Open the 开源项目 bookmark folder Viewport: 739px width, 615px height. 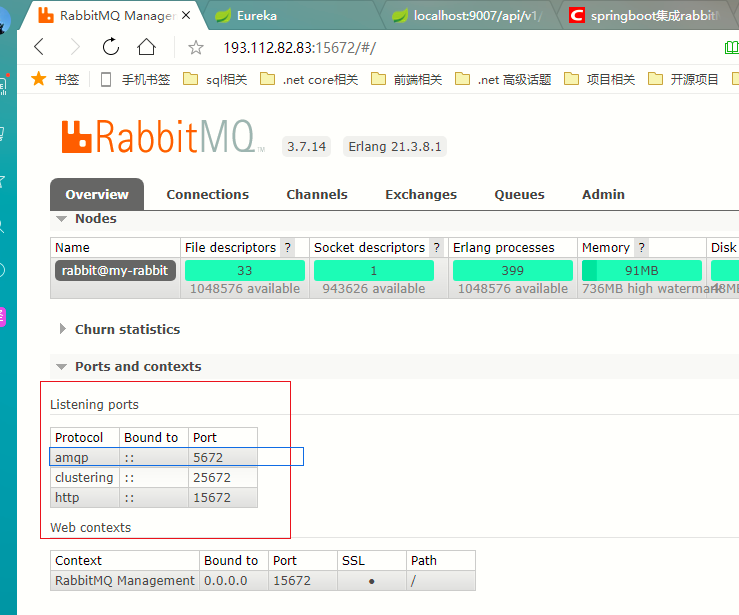click(683, 79)
